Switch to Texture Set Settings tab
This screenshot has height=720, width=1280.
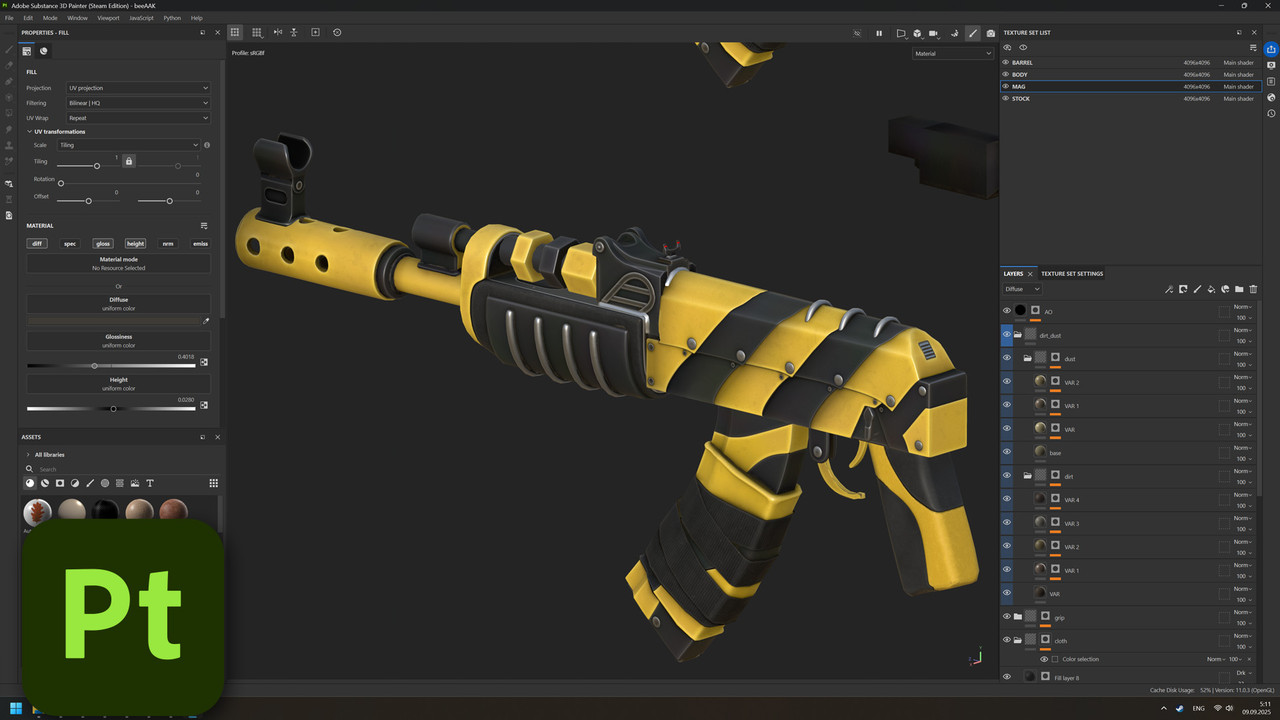(x=1072, y=273)
